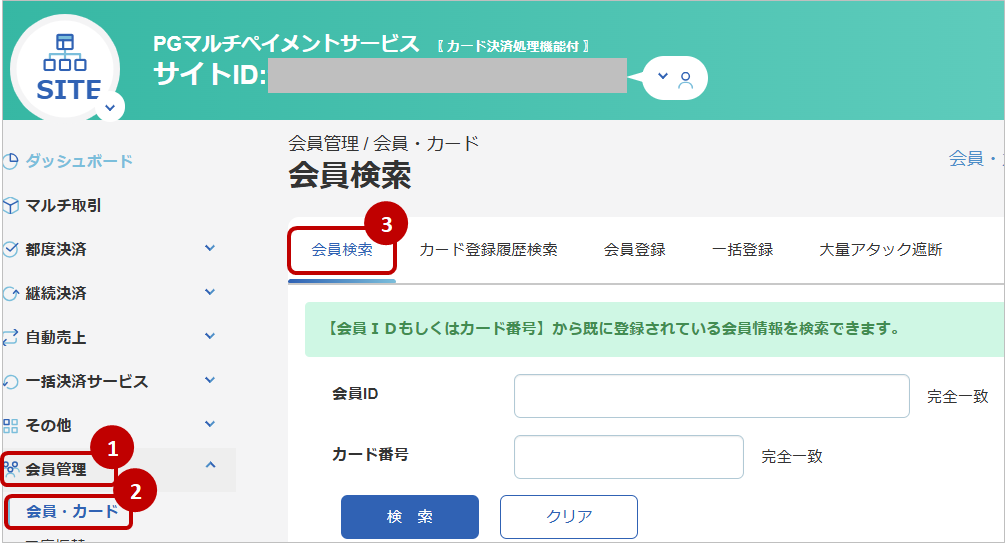
Task: Switch to the 会員登録 tab
Action: [x=635, y=250]
